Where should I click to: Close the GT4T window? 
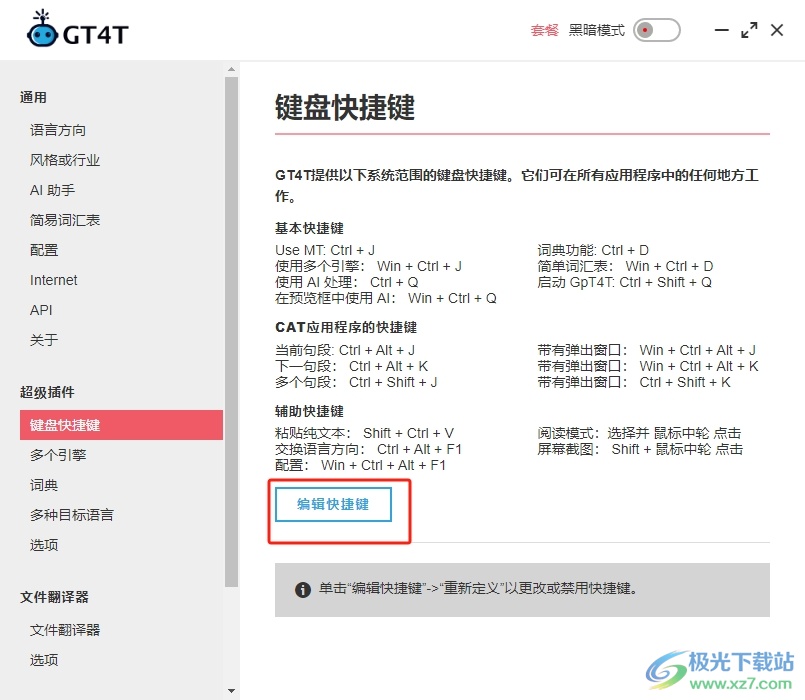[x=777, y=30]
